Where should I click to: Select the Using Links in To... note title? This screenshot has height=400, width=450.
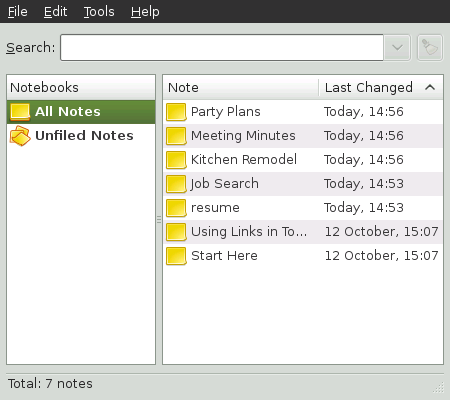point(249,232)
